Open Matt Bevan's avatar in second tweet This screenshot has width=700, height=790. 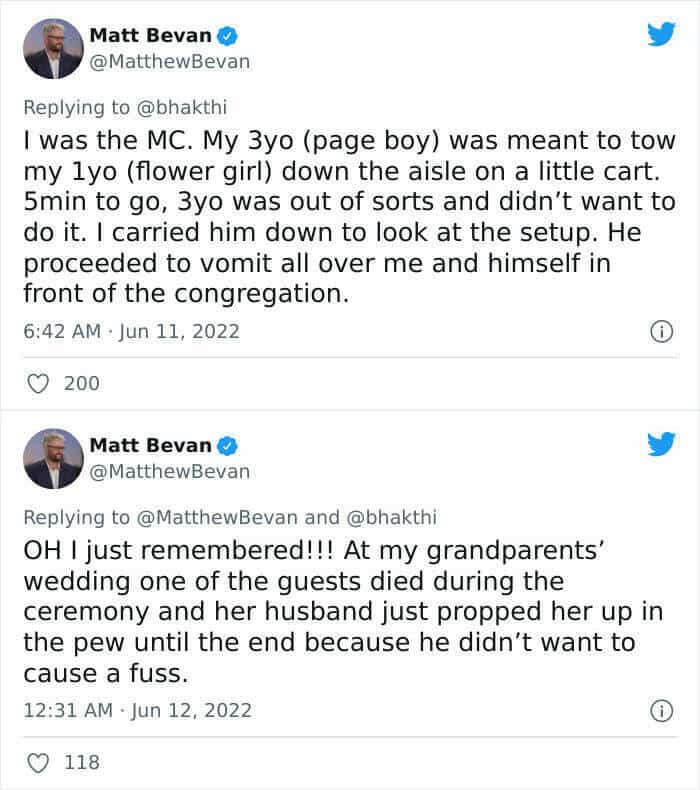coord(53,459)
